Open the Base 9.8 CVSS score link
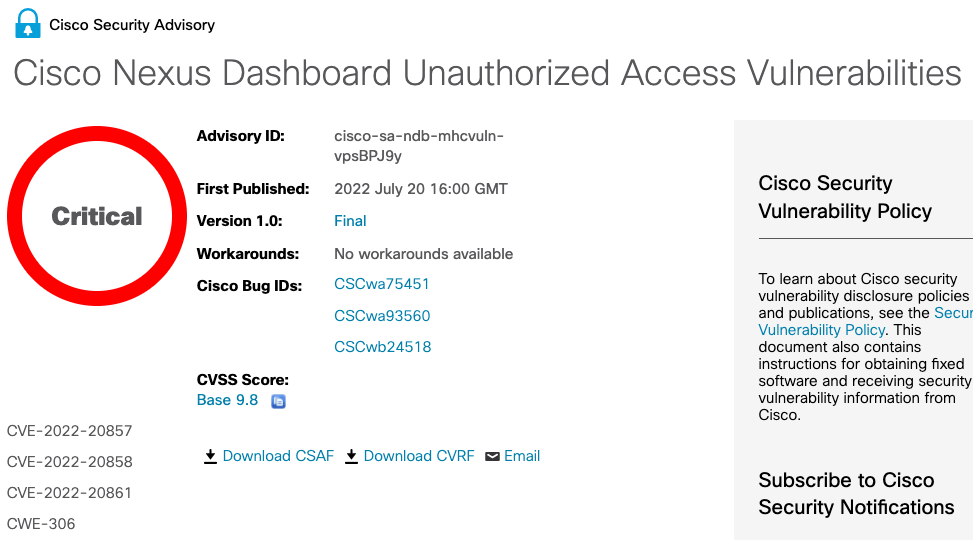 pyautogui.click(x=227, y=400)
